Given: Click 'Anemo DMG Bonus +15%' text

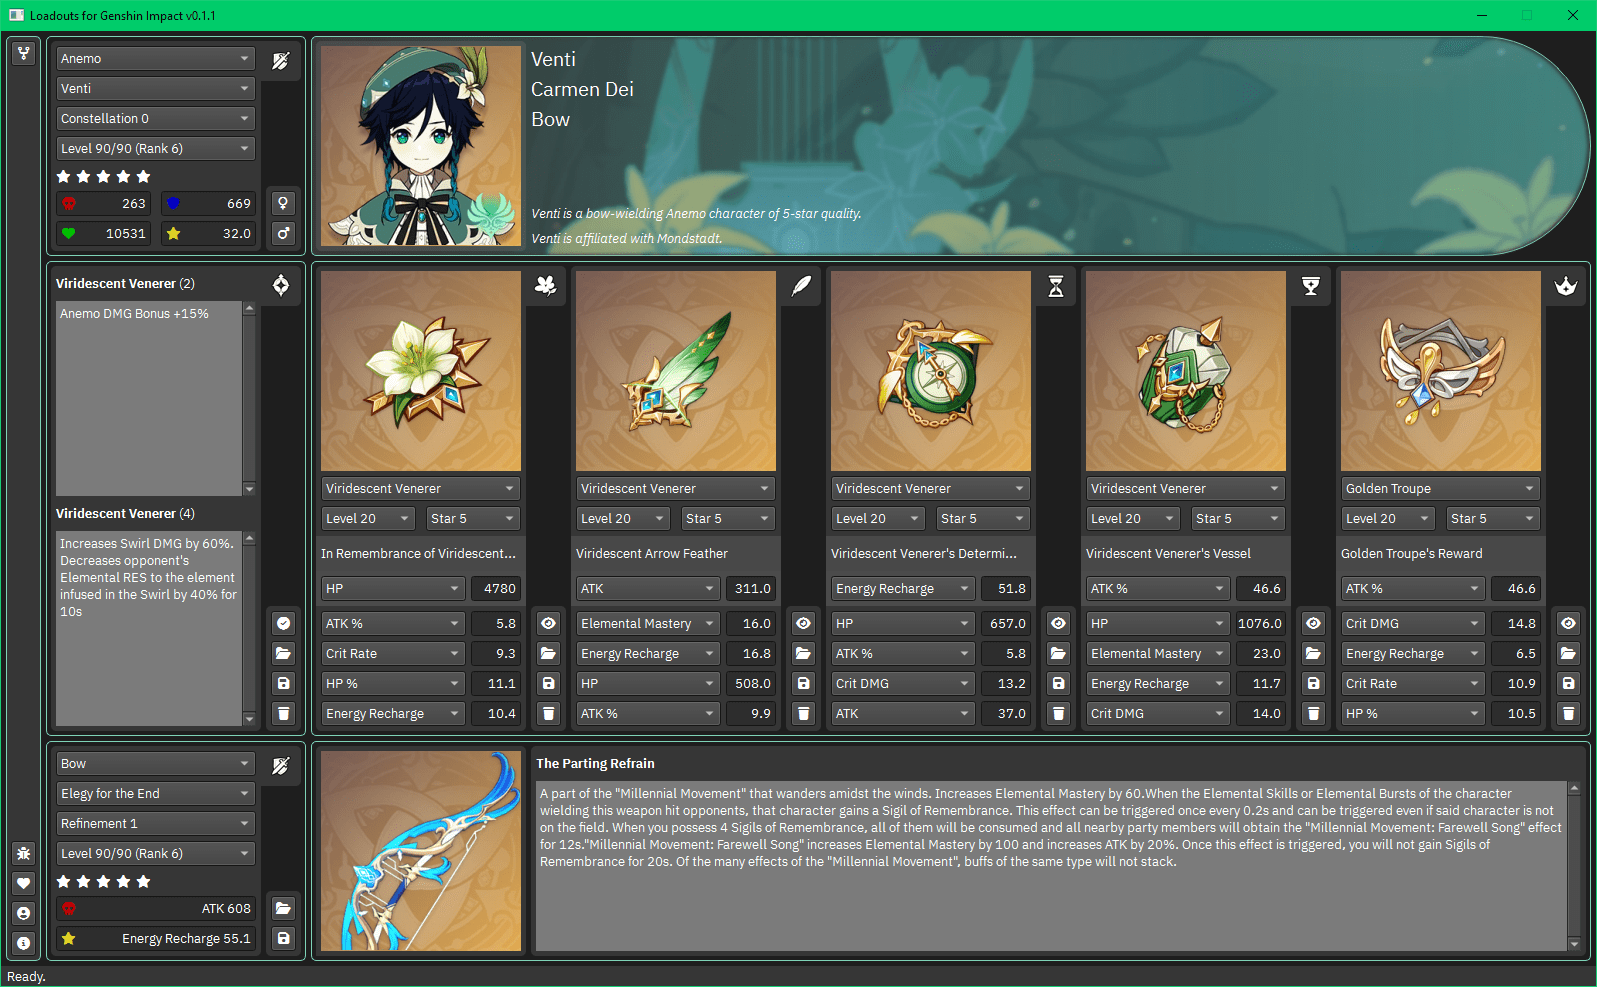Looking at the screenshot, I should pos(134,313).
